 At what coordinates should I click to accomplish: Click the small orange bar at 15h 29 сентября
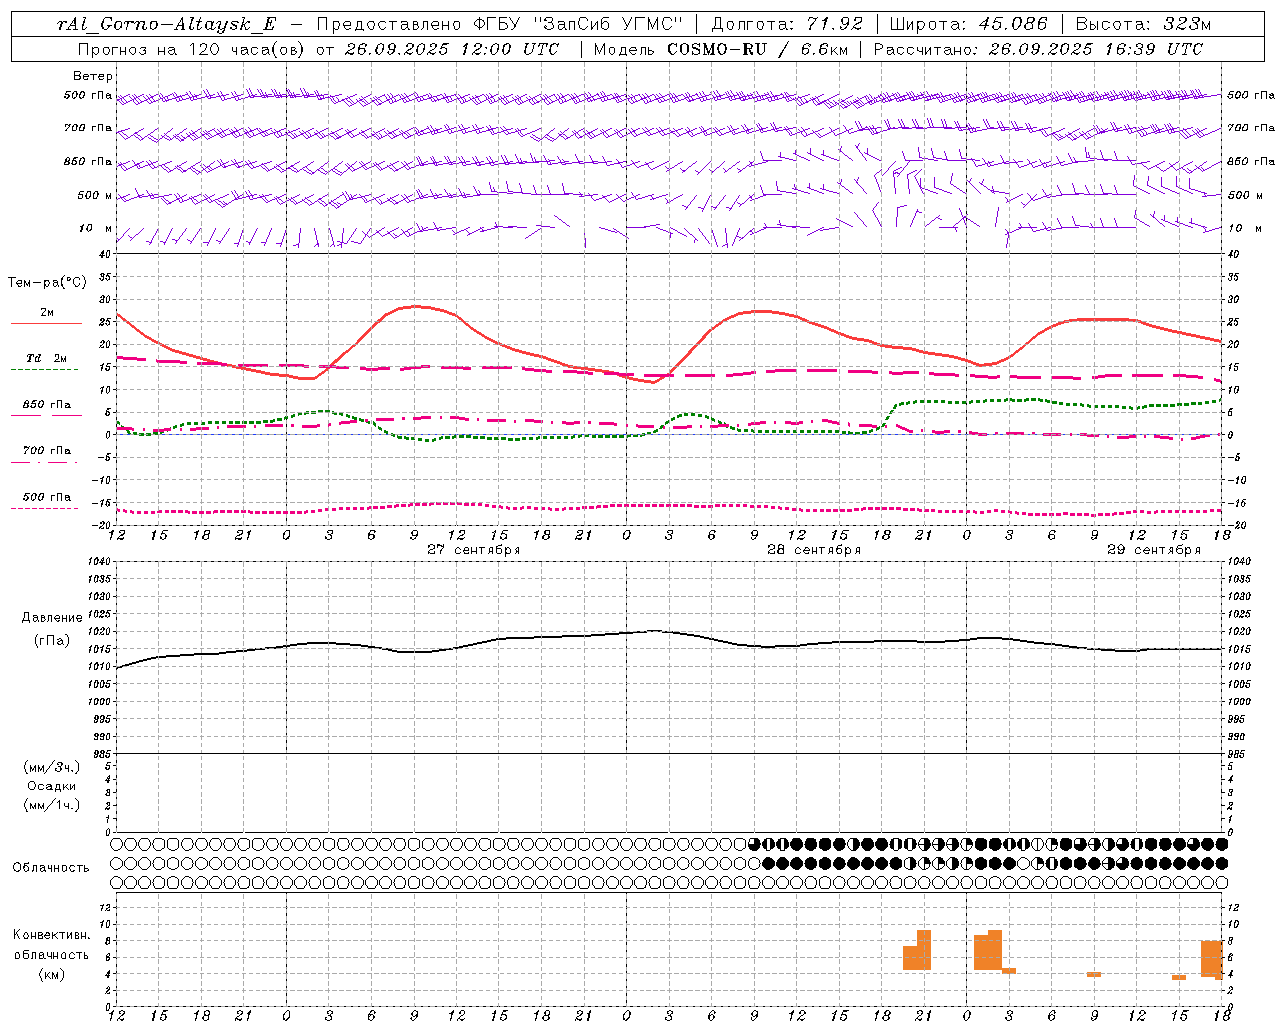tap(1179, 977)
